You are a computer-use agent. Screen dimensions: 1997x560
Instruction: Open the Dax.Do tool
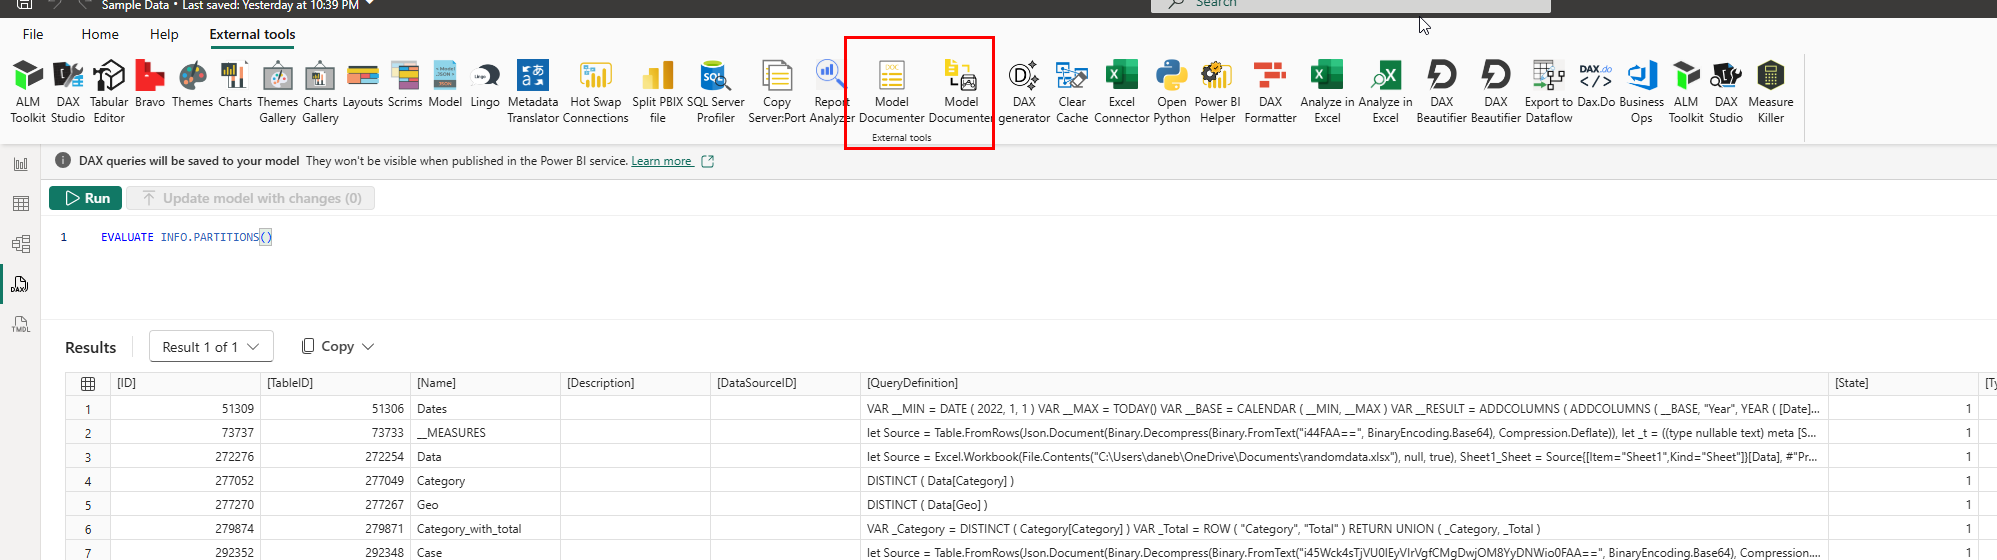pos(1596,84)
